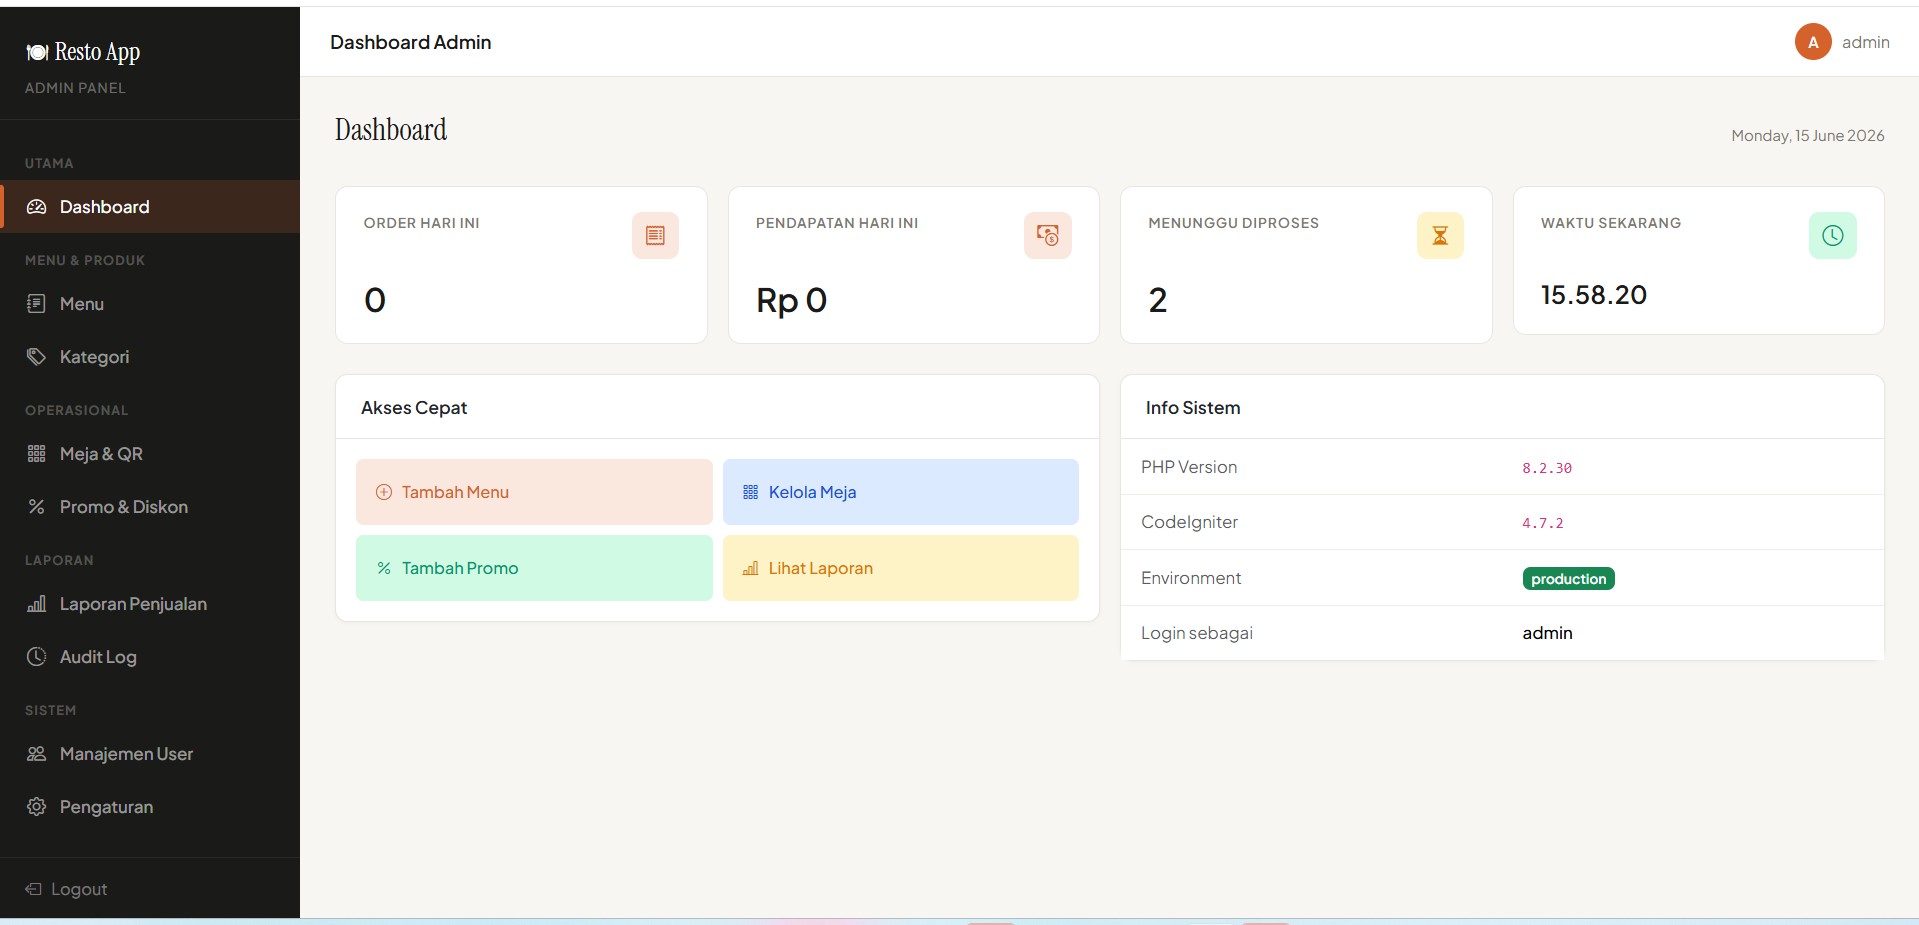Click the Audit Log clock icon
This screenshot has width=1919, height=925.
pos(36,657)
